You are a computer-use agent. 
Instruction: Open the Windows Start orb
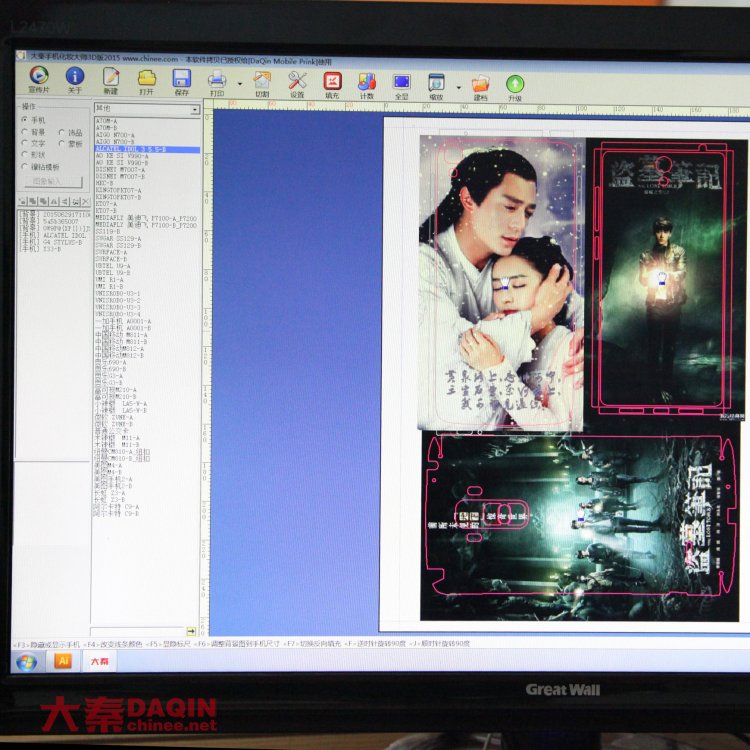coord(26,662)
